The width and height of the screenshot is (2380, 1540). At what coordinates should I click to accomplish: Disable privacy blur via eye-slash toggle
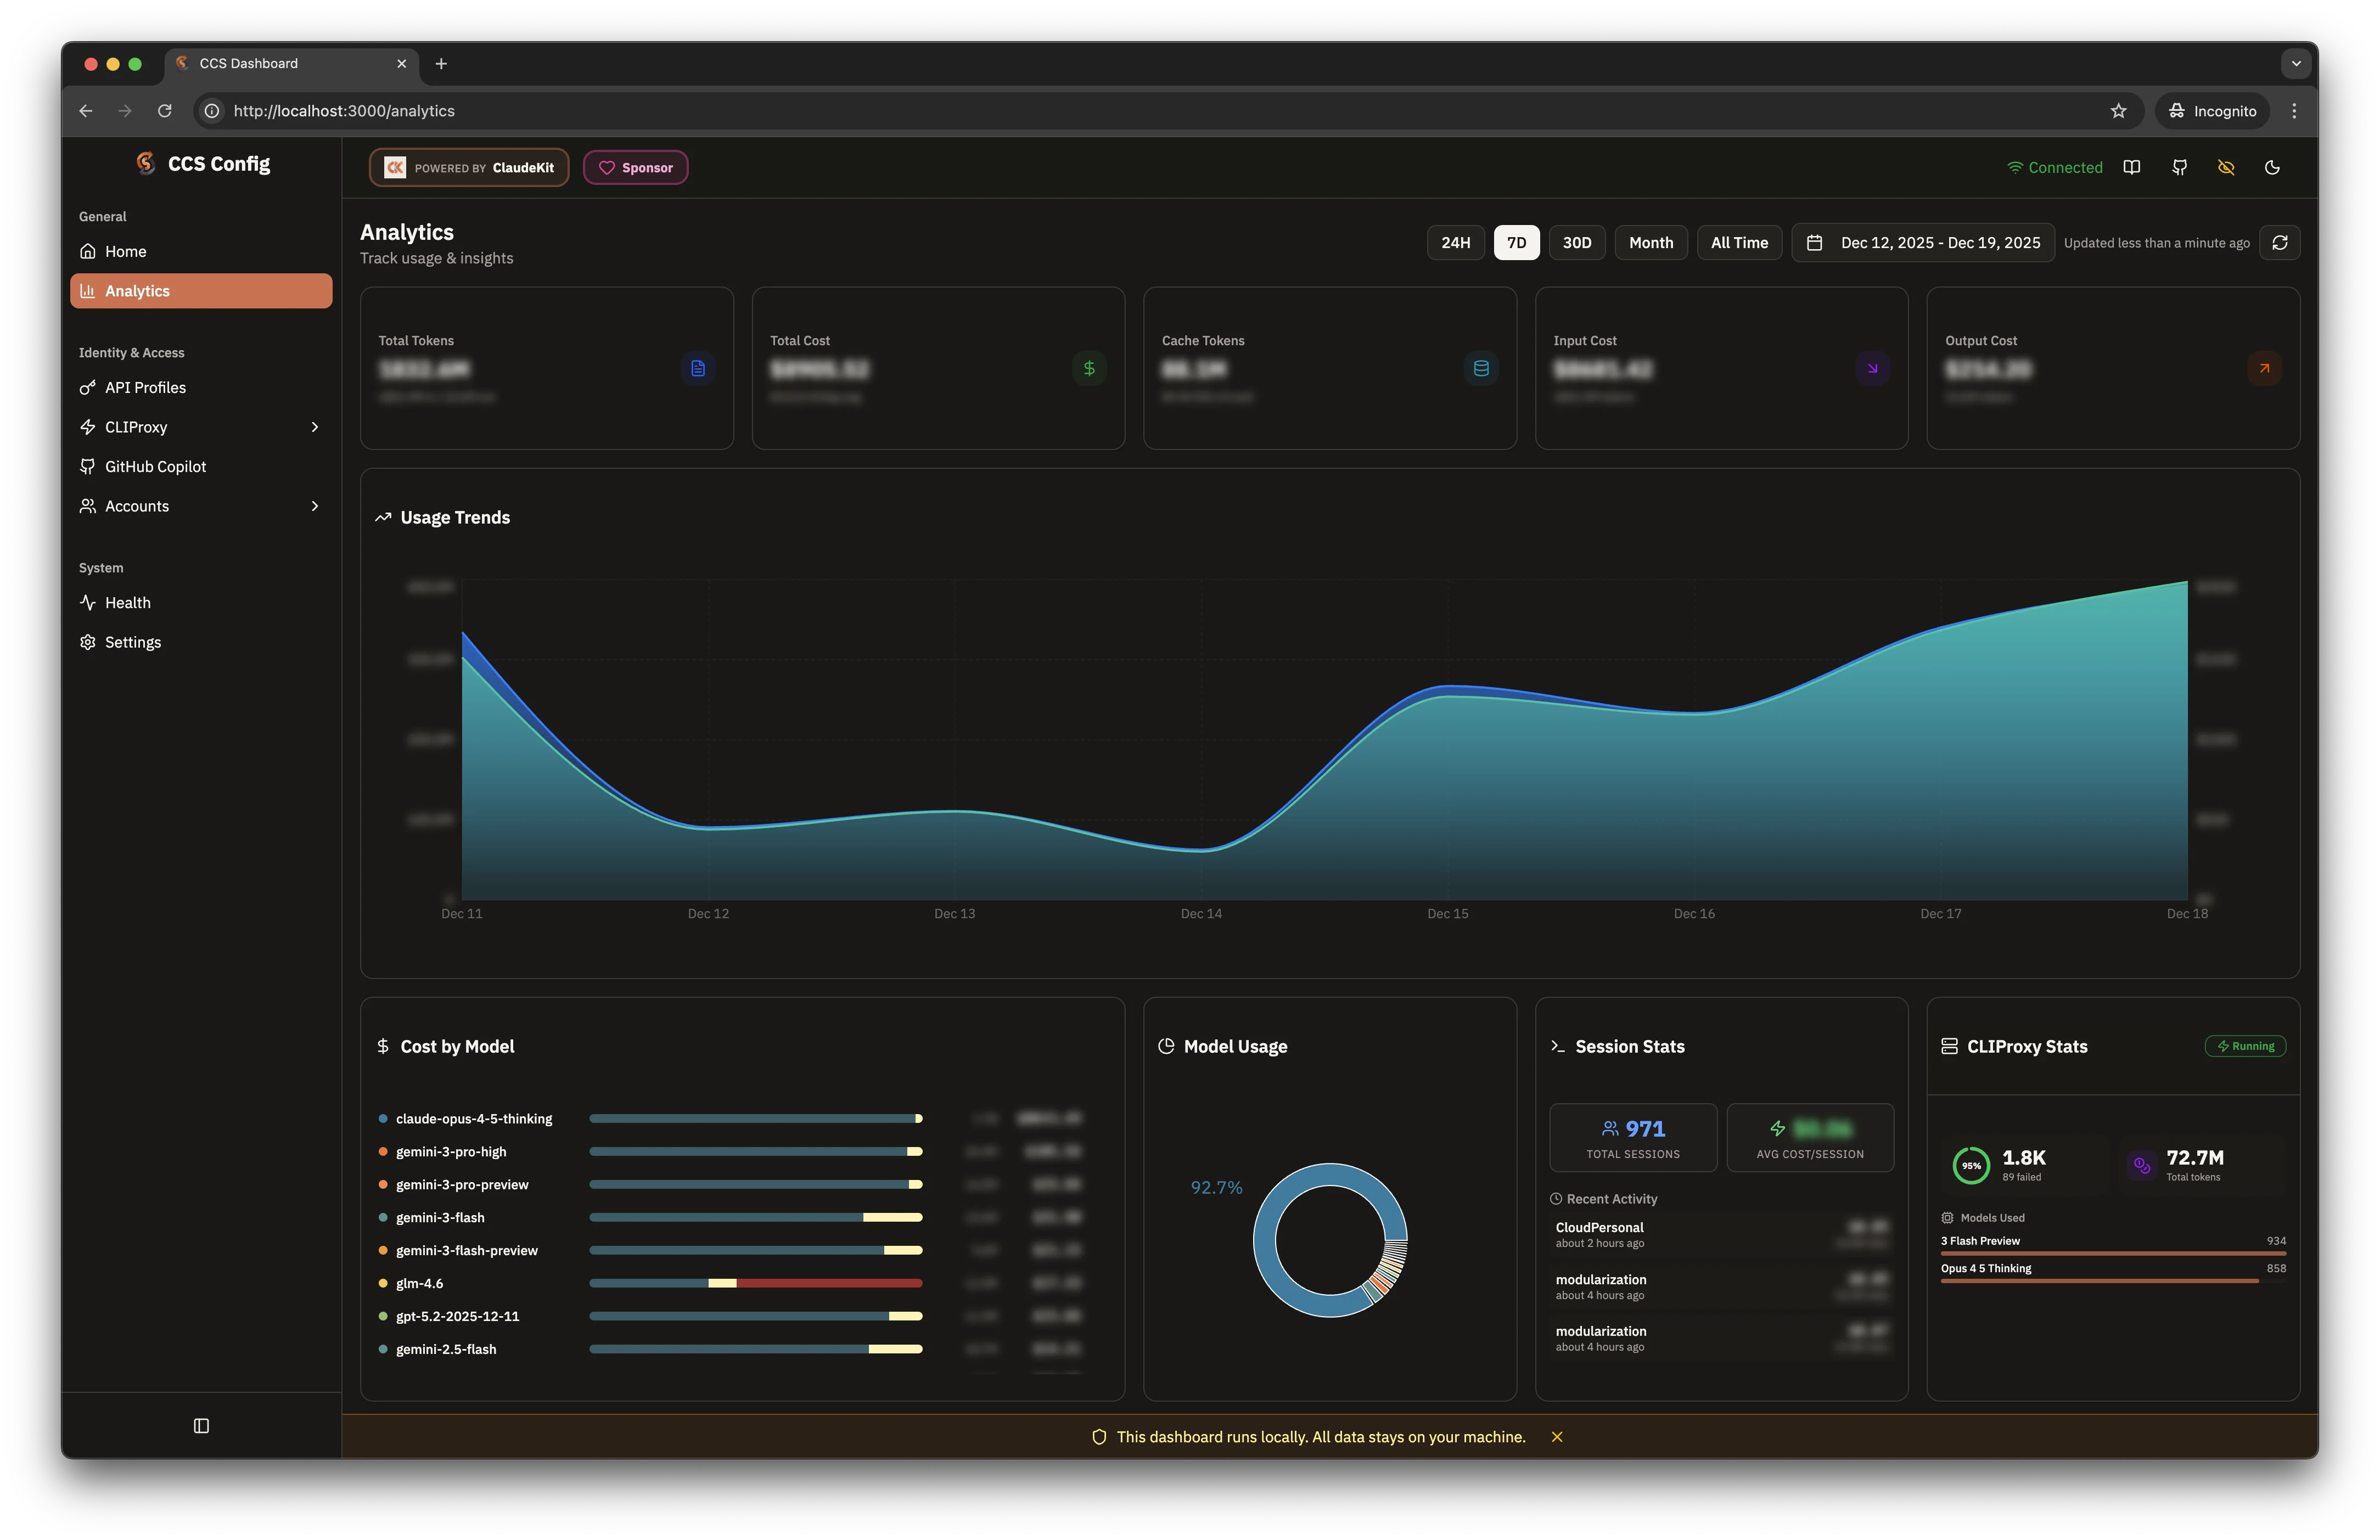coord(2227,167)
